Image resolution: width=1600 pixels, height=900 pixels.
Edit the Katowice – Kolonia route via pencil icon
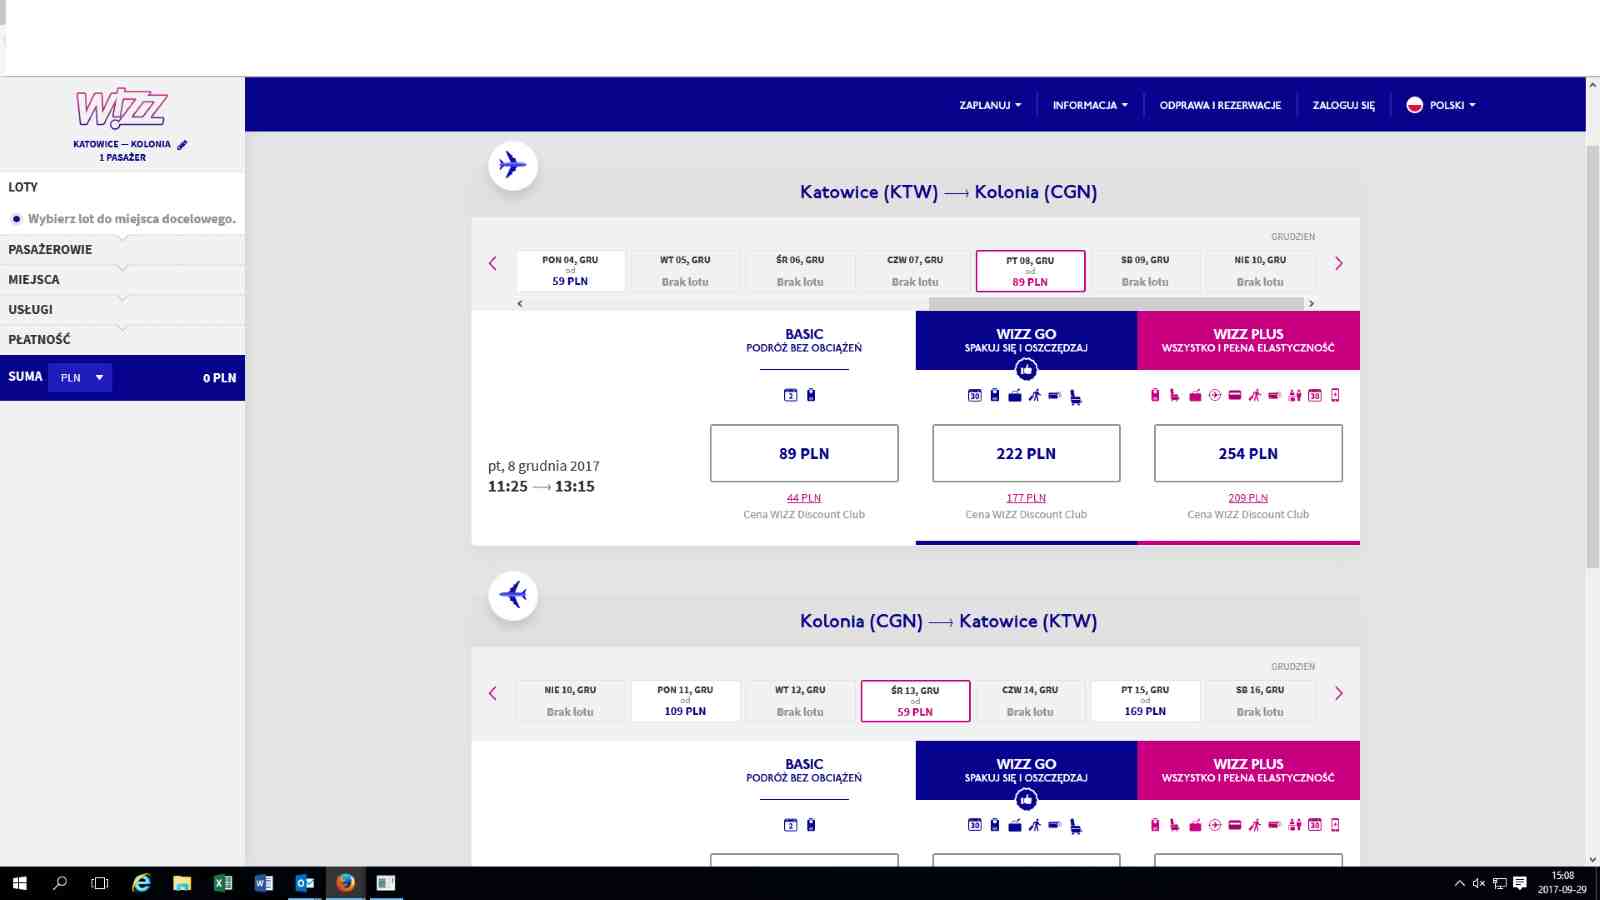(x=182, y=145)
